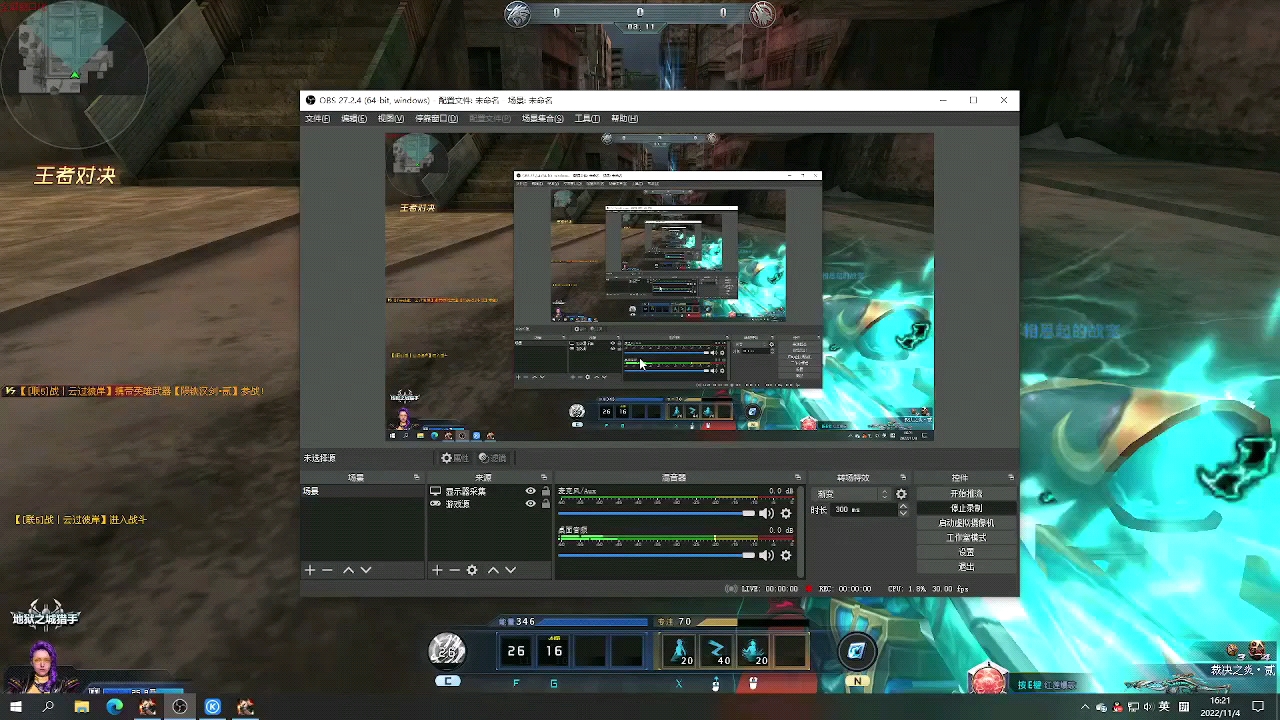This screenshot has height=720, width=1280.
Task: Open the blue K app in the taskbar
Action: coord(213,707)
